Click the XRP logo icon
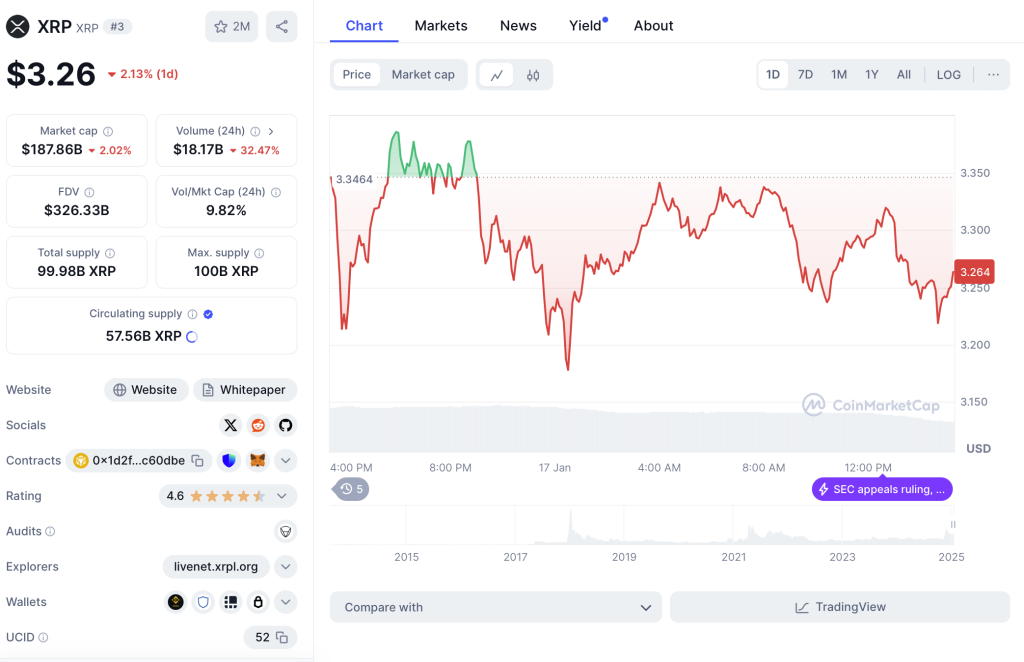The image size is (1024, 662). coord(18,27)
